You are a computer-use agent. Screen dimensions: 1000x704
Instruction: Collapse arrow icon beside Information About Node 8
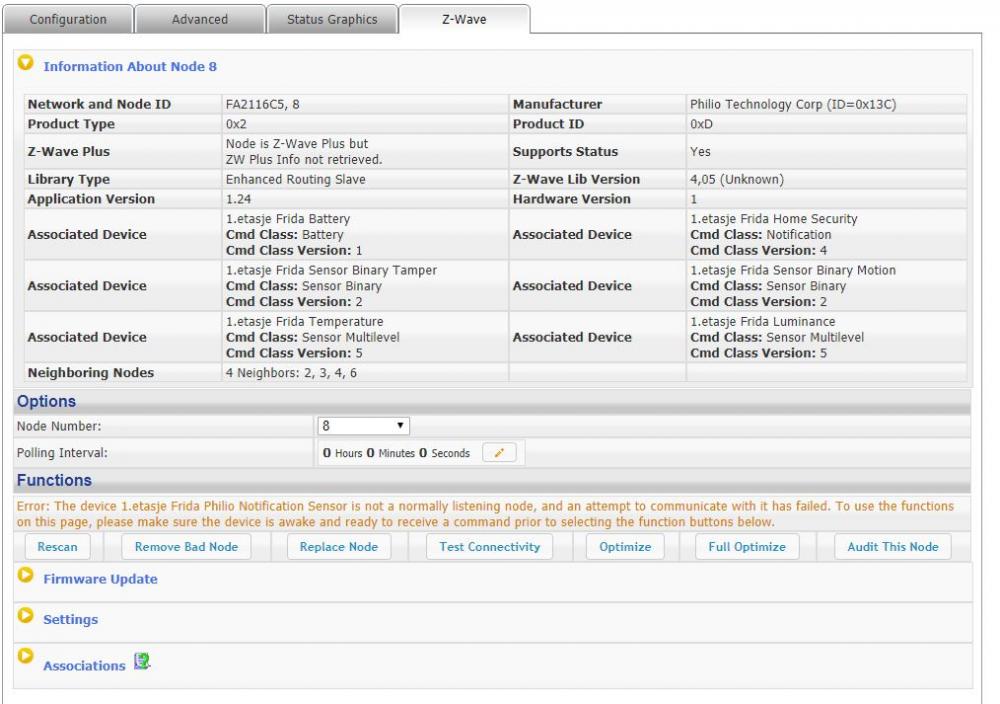coord(26,65)
